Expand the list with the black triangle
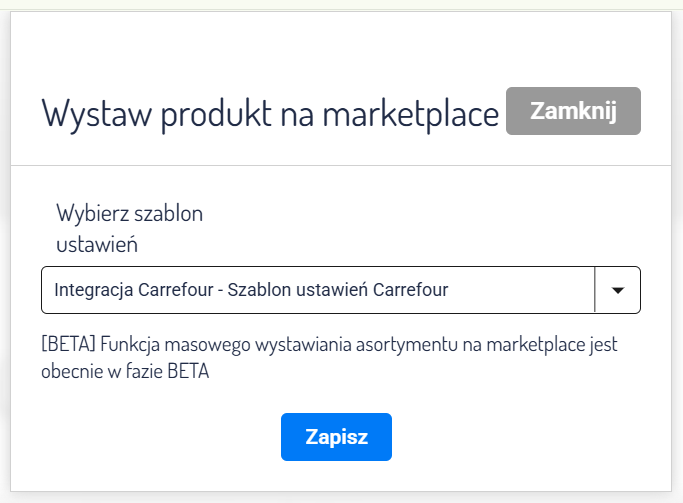 pyautogui.click(x=618, y=291)
